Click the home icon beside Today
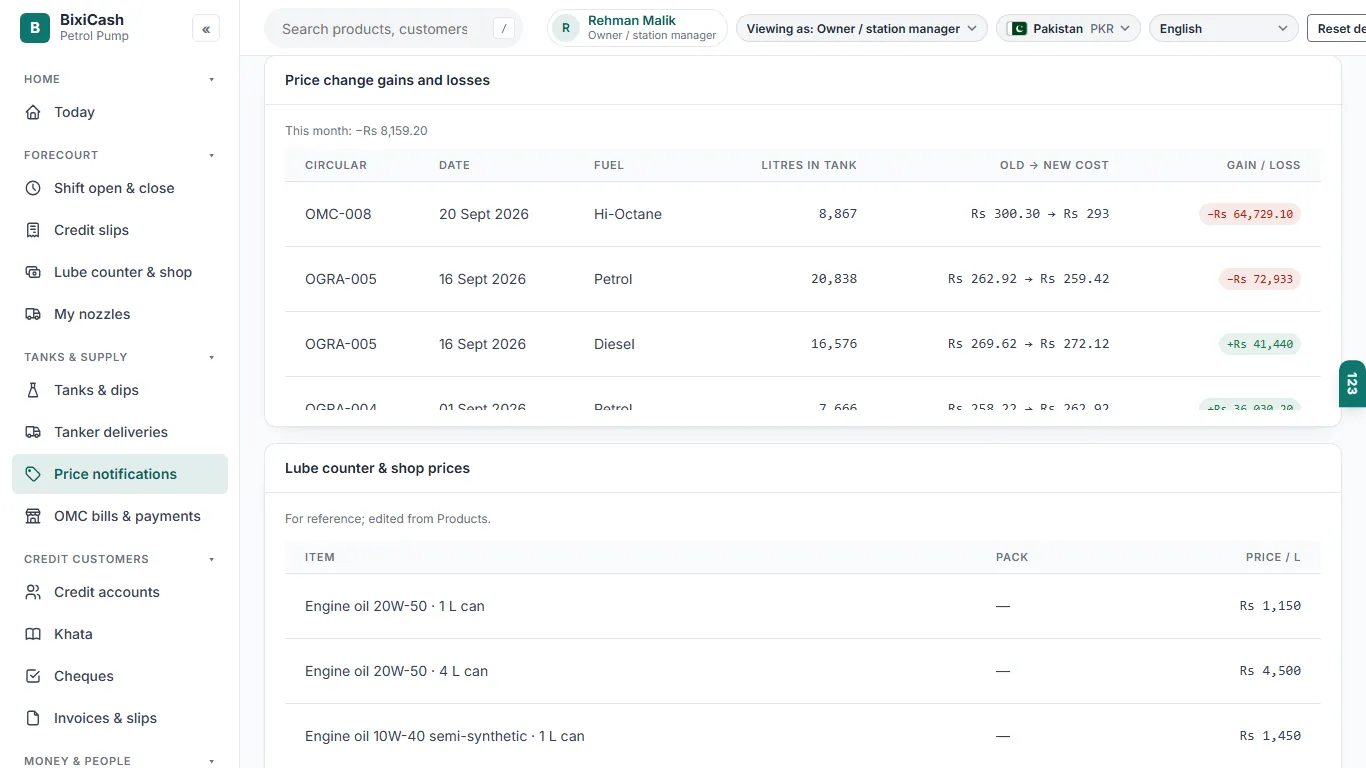 33,112
